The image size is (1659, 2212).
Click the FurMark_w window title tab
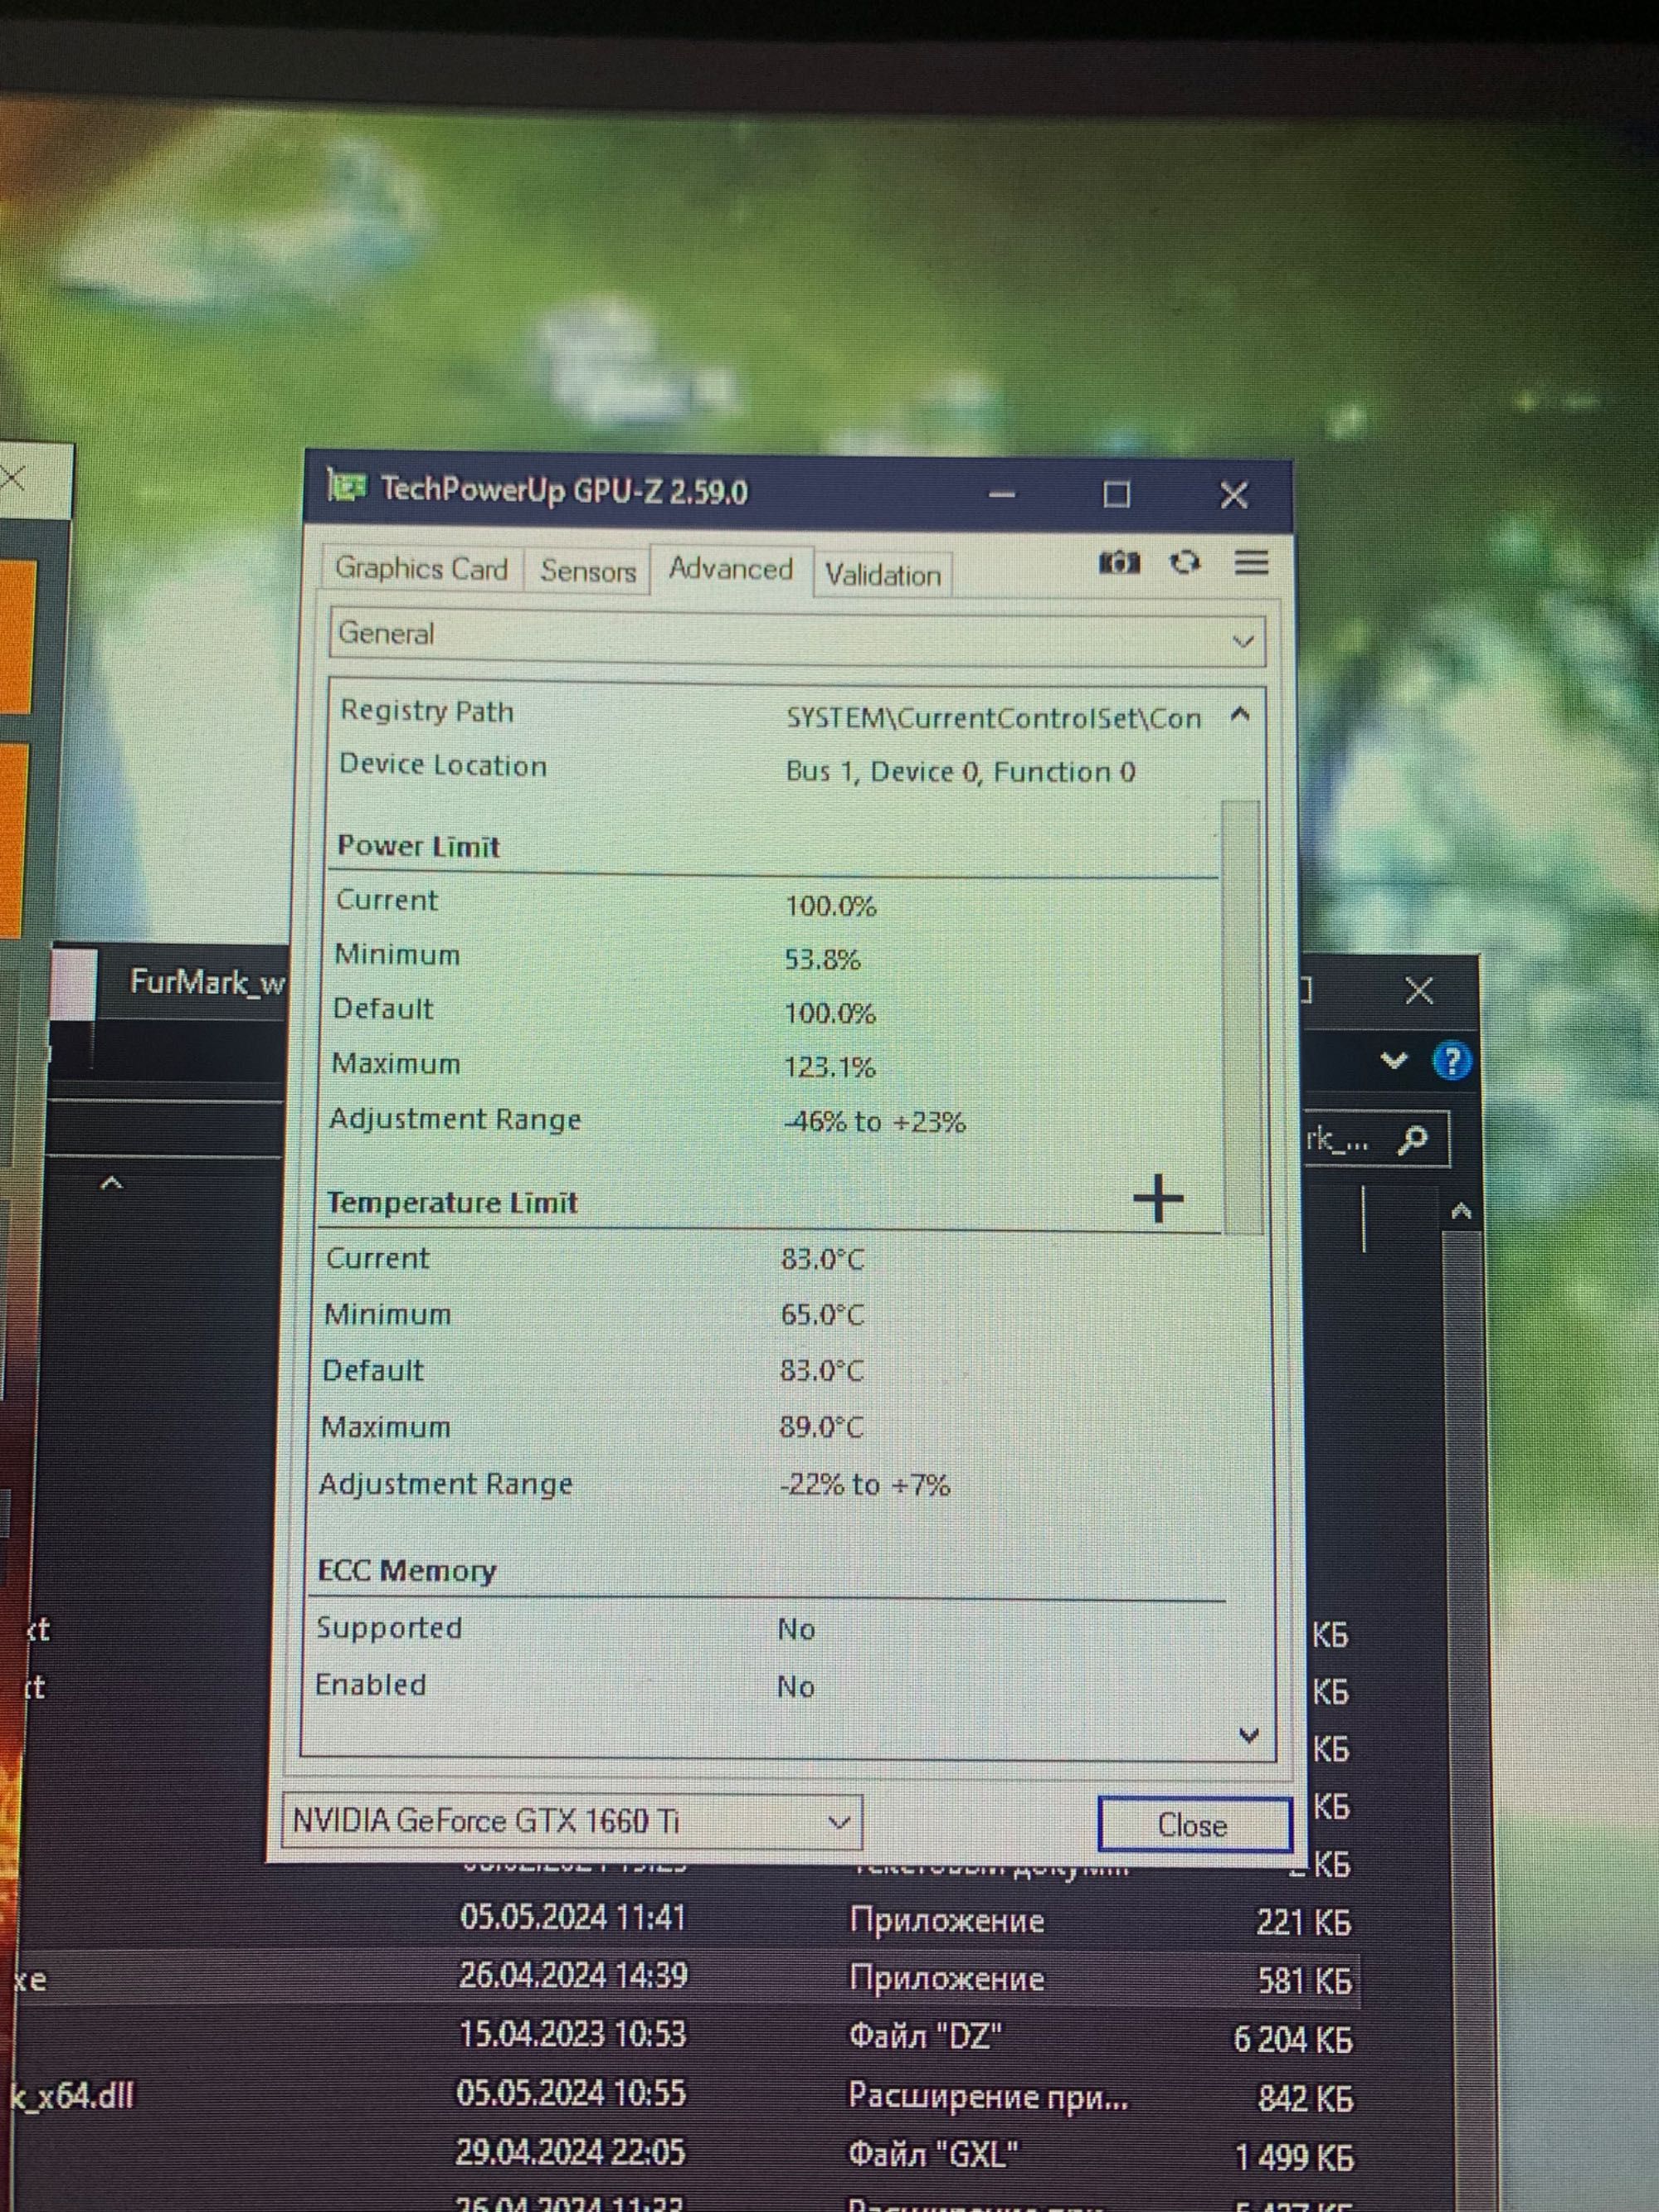coord(207,982)
